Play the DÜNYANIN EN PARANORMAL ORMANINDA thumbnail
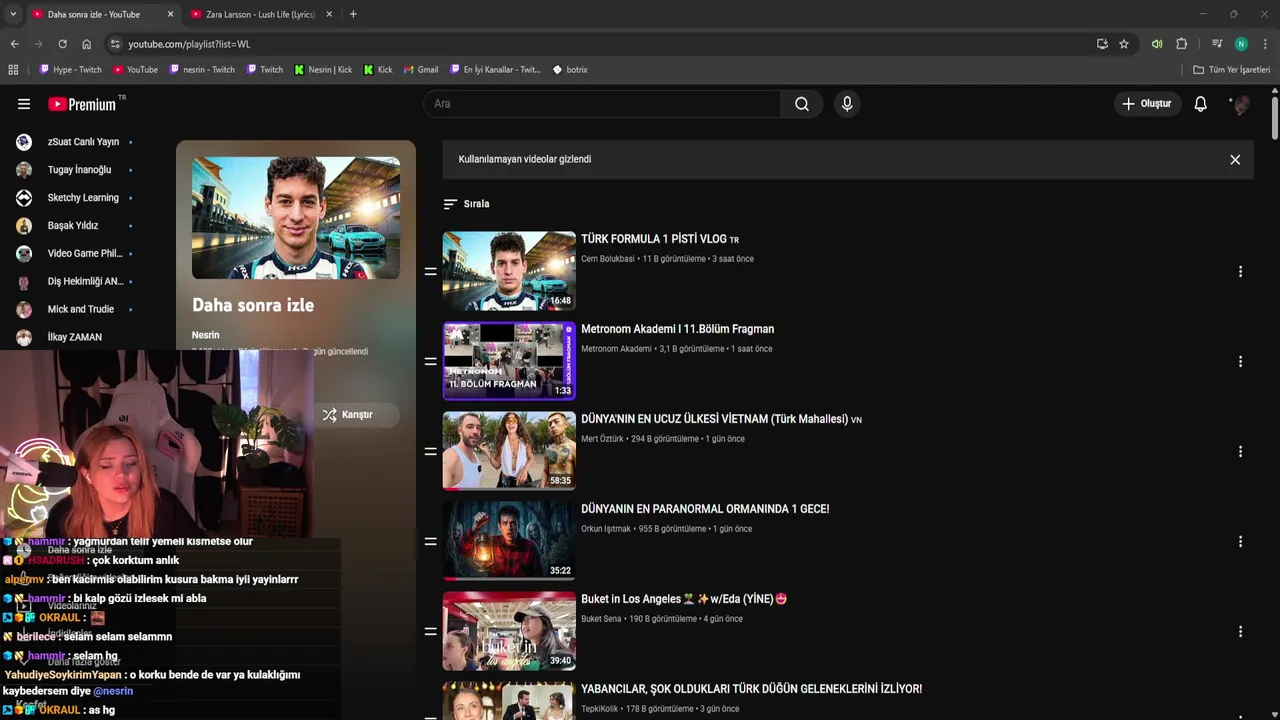1280x720 pixels. tap(509, 541)
